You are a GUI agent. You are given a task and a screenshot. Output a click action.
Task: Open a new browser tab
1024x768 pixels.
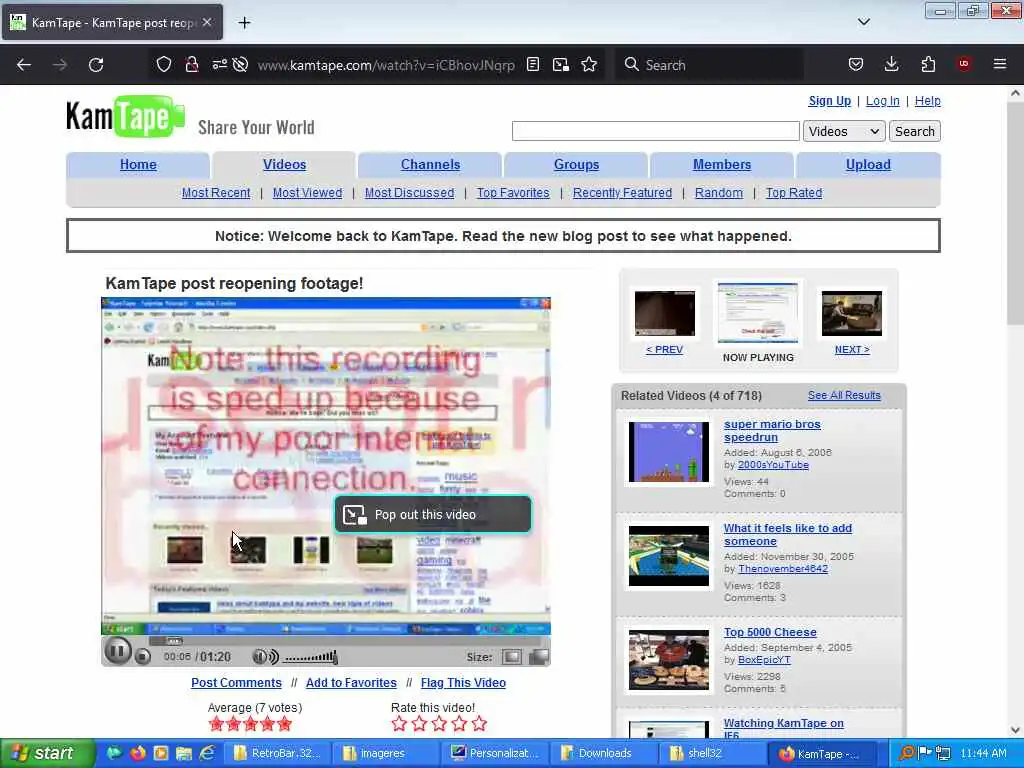[244, 23]
